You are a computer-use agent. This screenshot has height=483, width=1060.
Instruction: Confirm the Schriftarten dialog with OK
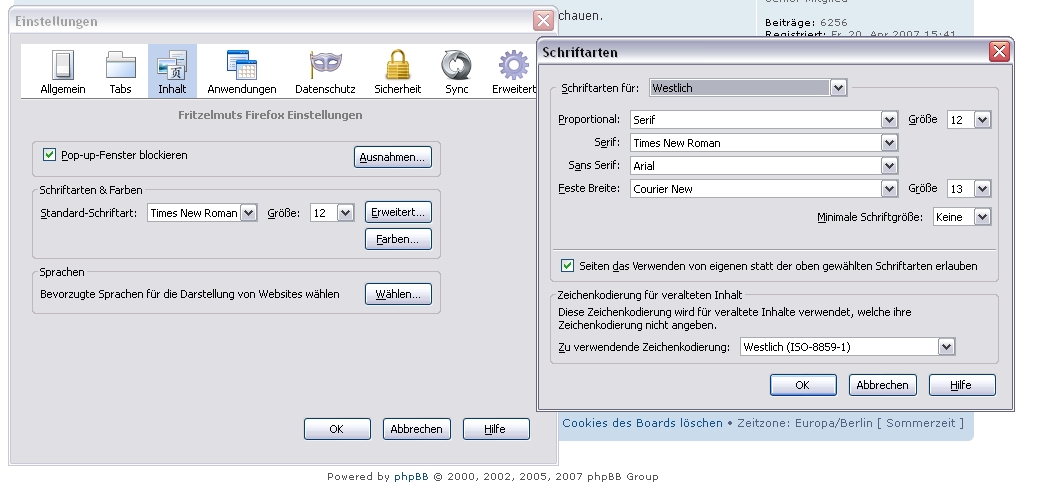(802, 385)
